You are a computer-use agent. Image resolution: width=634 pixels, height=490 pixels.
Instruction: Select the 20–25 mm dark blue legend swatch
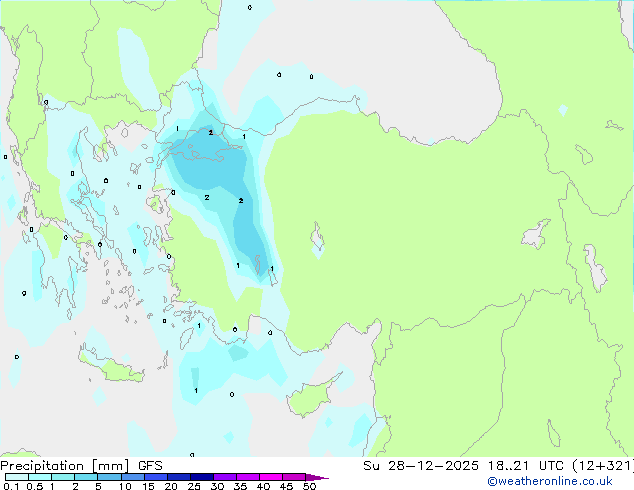179,477
